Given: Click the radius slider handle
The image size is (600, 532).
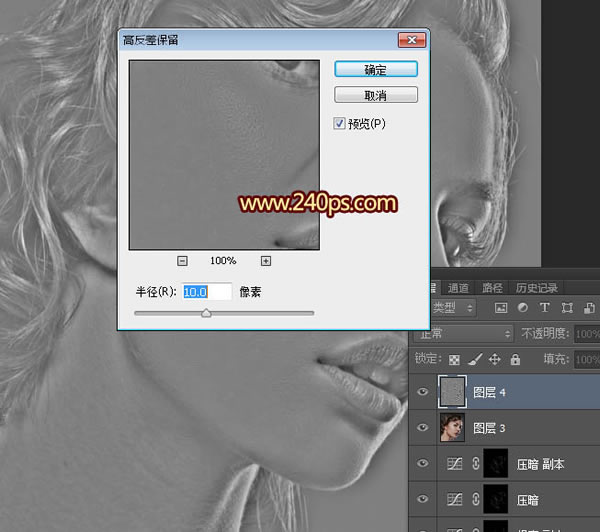Looking at the screenshot, I should click(206, 313).
